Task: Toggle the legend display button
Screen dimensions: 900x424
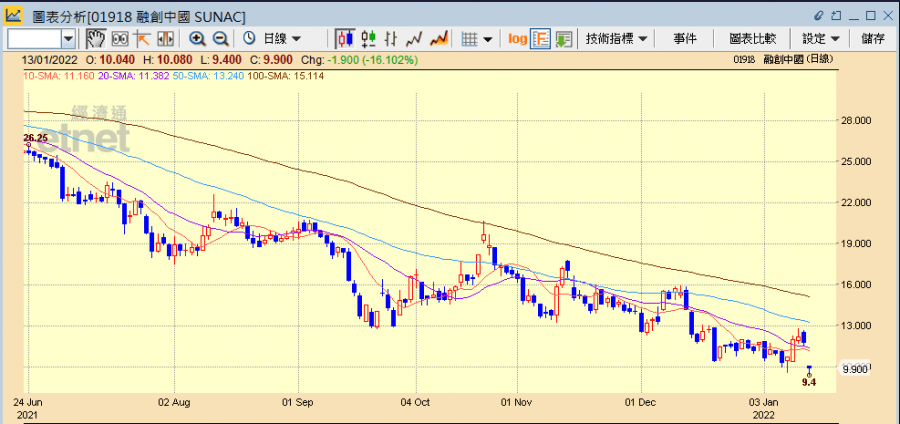Action: [540, 38]
